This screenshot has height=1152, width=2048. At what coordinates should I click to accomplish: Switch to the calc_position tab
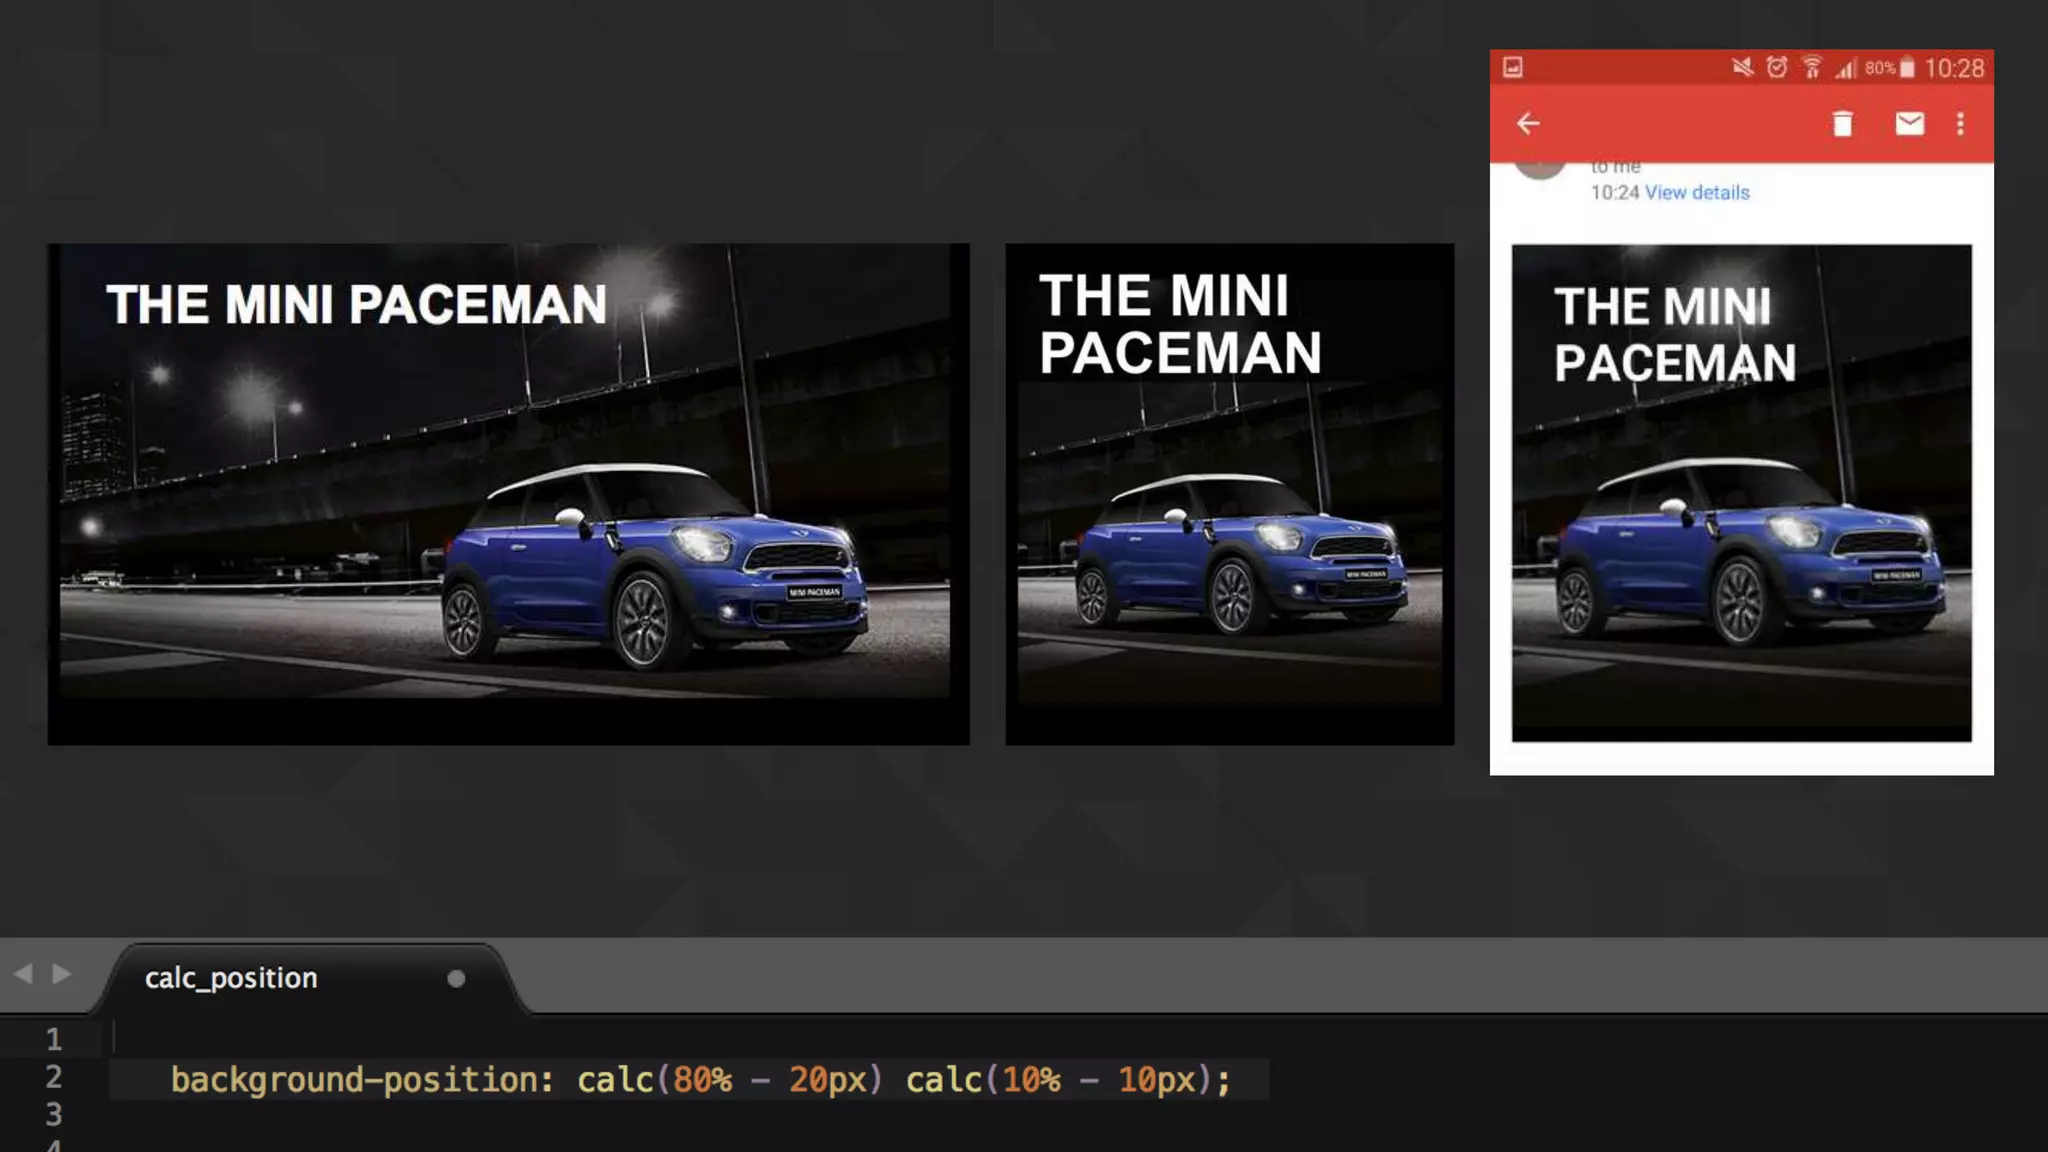point(231,978)
